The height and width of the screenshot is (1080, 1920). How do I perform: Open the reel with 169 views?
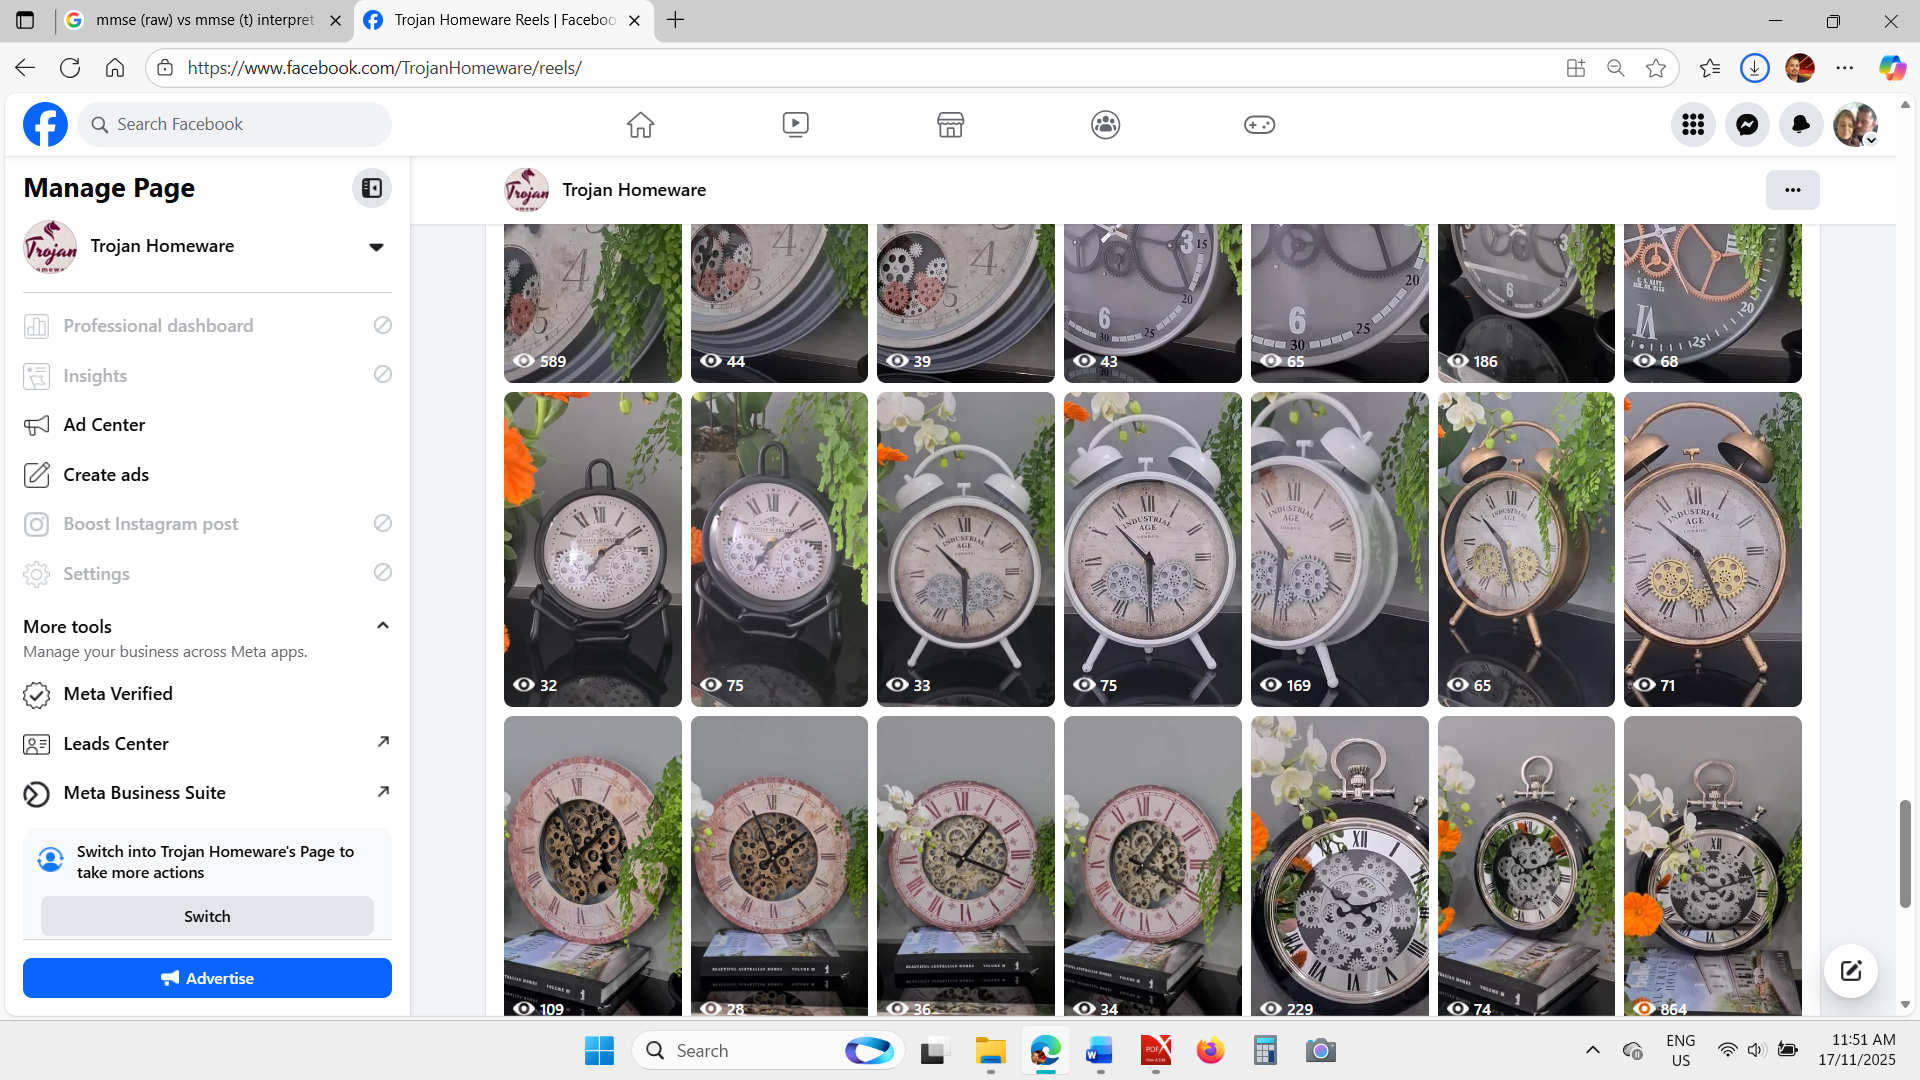click(x=1339, y=549)
